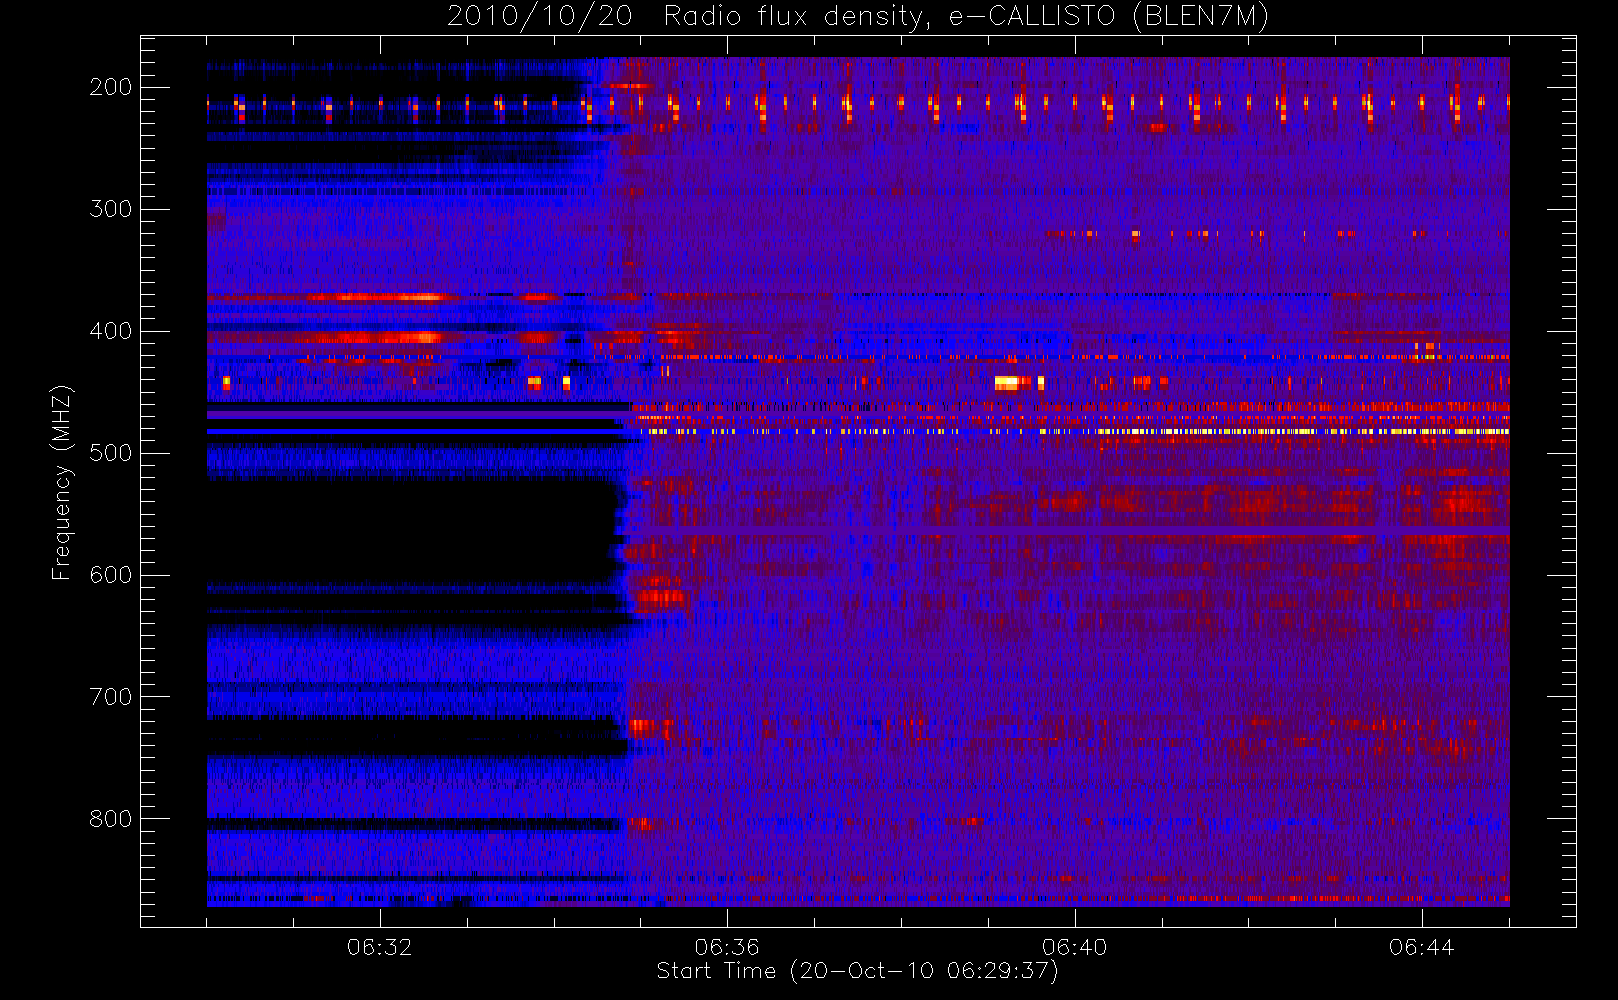Select the 800 frequency tick label
This screenshot has width=1618, height=1000.
111,819
